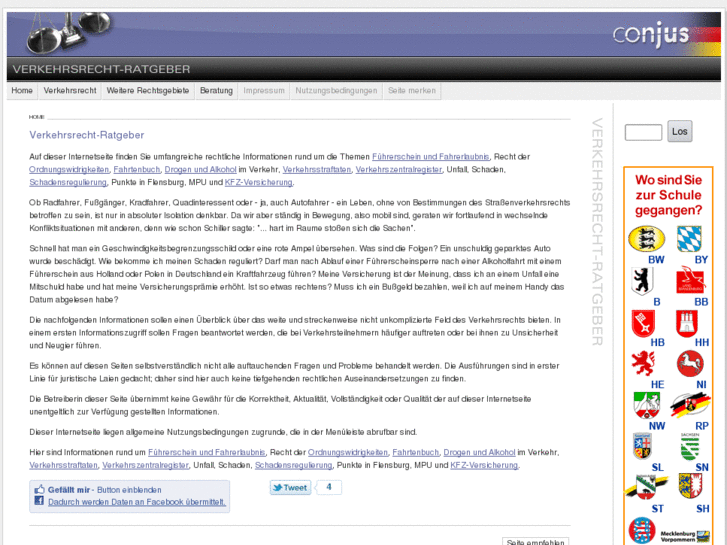Open Drogen und Alkohol link in first paragraph
The width and height of the screenshot is (727, 545).
(200, 170)
